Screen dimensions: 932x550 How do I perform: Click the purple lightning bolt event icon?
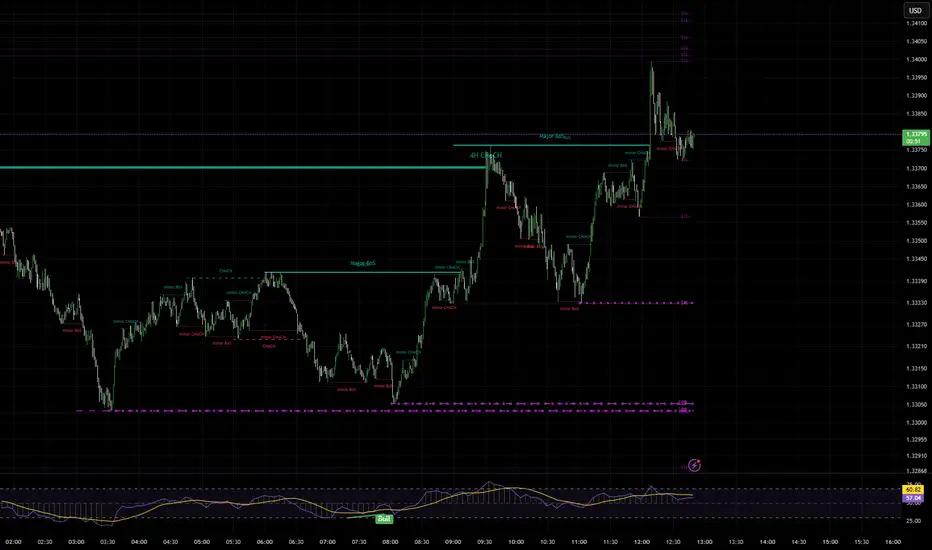pyautogui.click(x=694, y=465)
